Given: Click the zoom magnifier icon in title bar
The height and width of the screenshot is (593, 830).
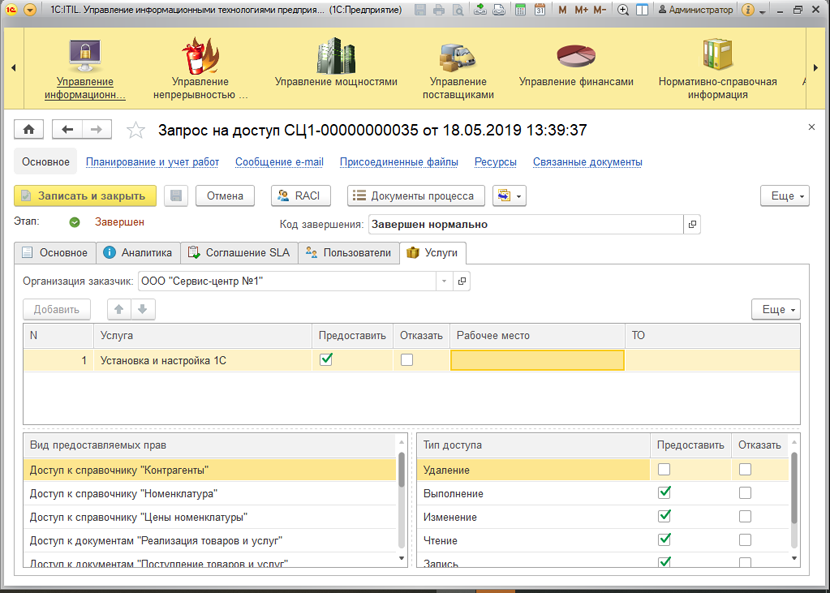Looking at the screenshot, I should pyautogui.click(x=623, y=10).
